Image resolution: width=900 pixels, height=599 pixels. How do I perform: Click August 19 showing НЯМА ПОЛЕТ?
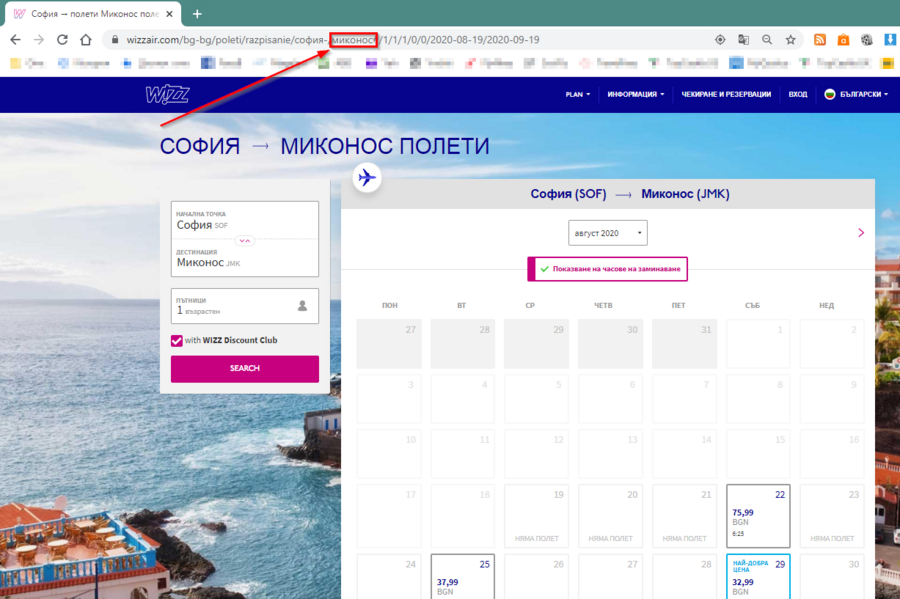click(x=537, y=516)
